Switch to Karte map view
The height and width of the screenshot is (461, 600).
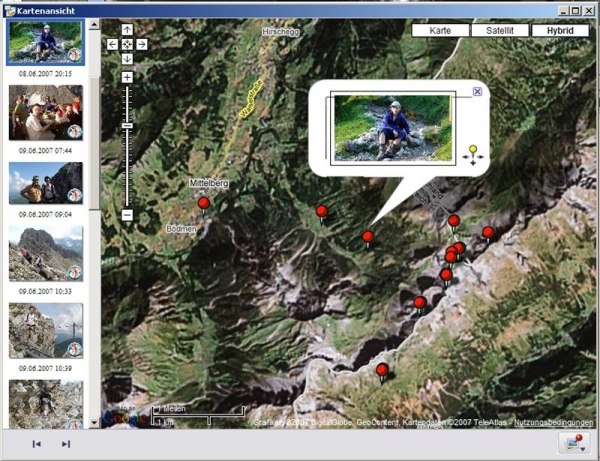[x=440, y=31]
